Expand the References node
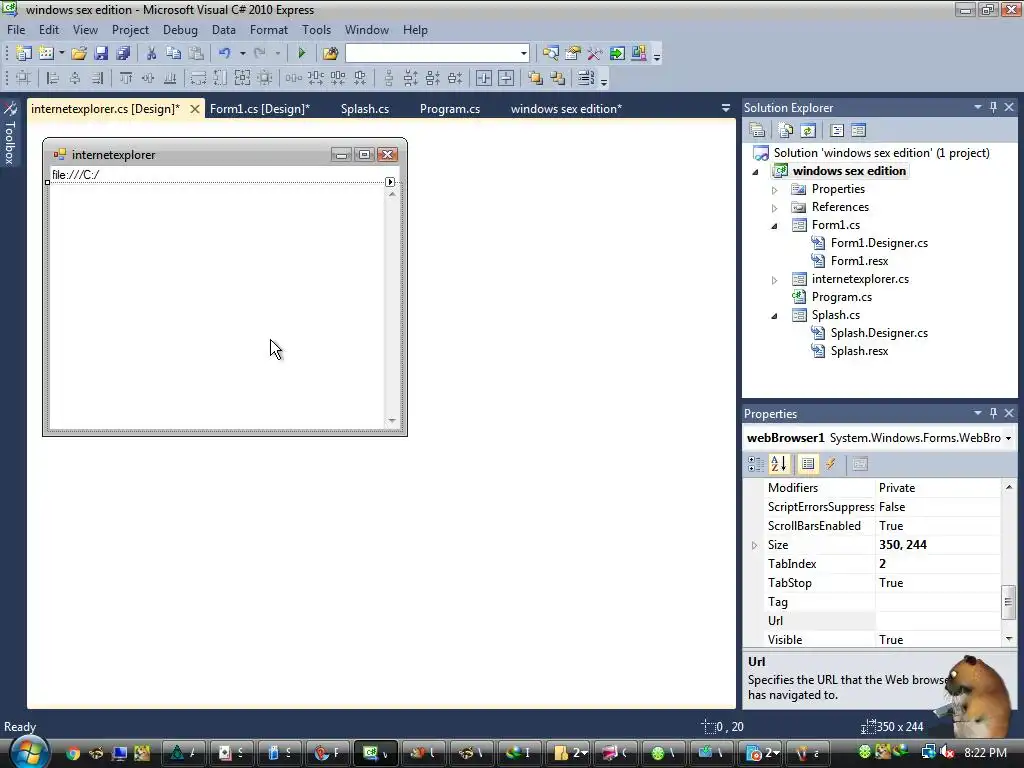Screen dimensions: 1024x768 coord(775,208)
